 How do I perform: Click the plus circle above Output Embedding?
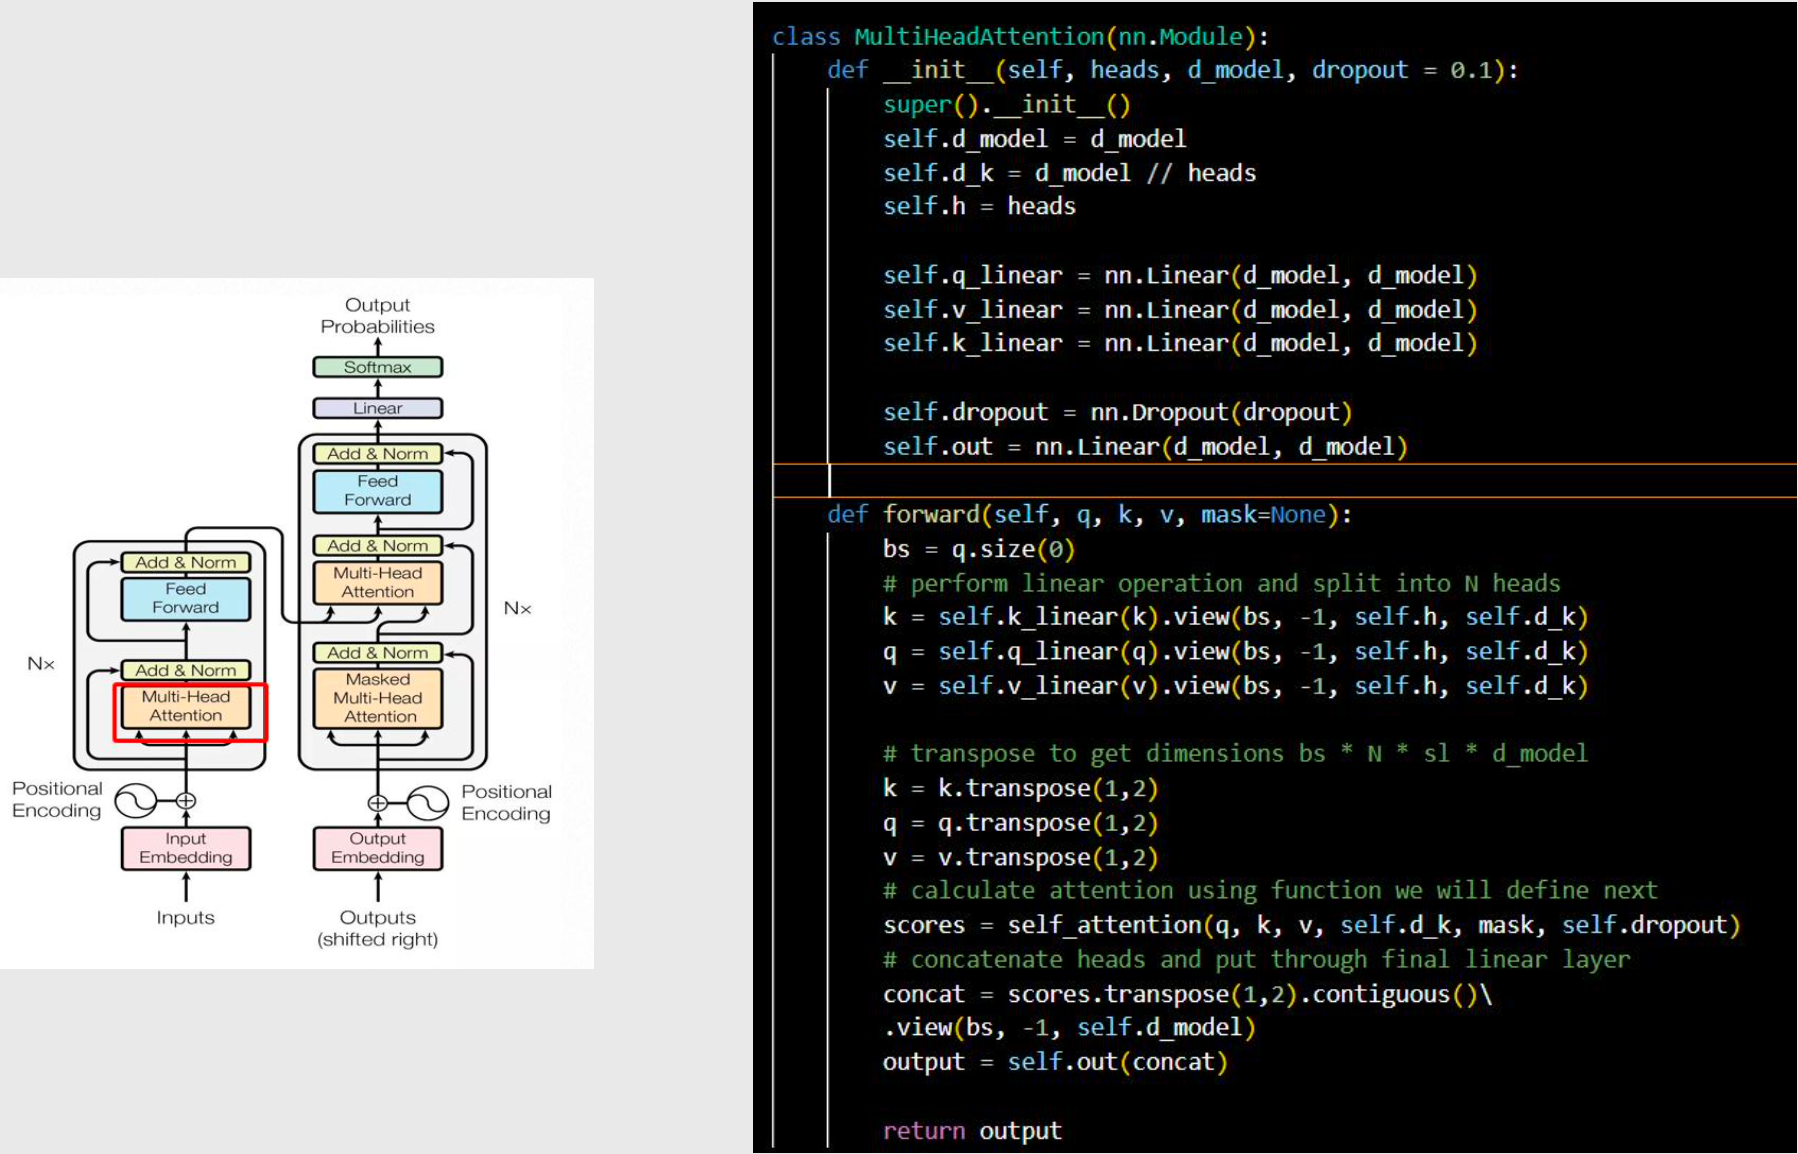[377, 803]
